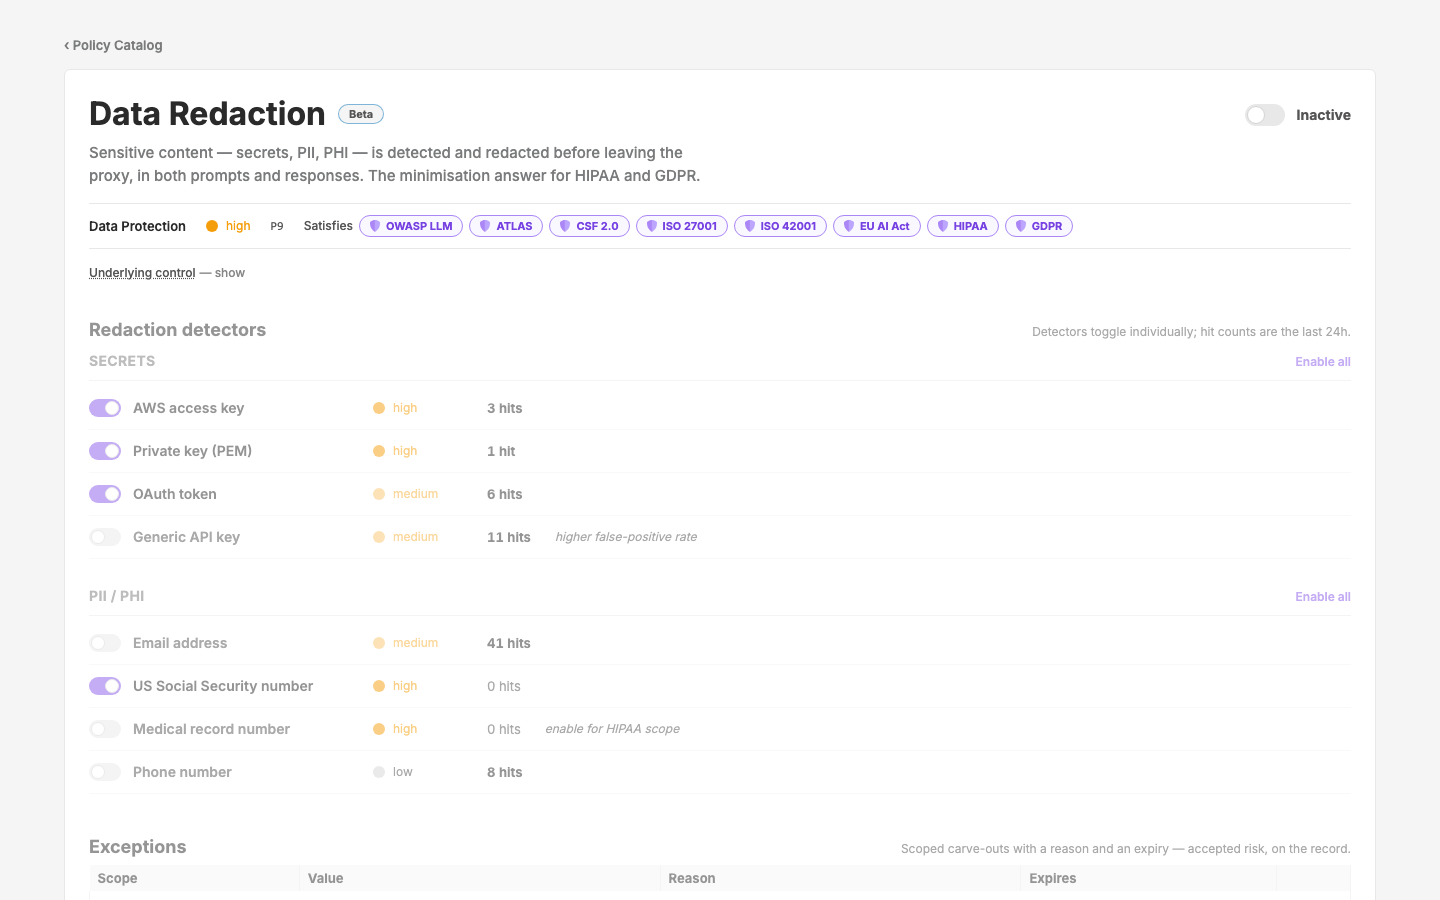
Task: Click the Data Redaction page title
Action: click(207, 114)
